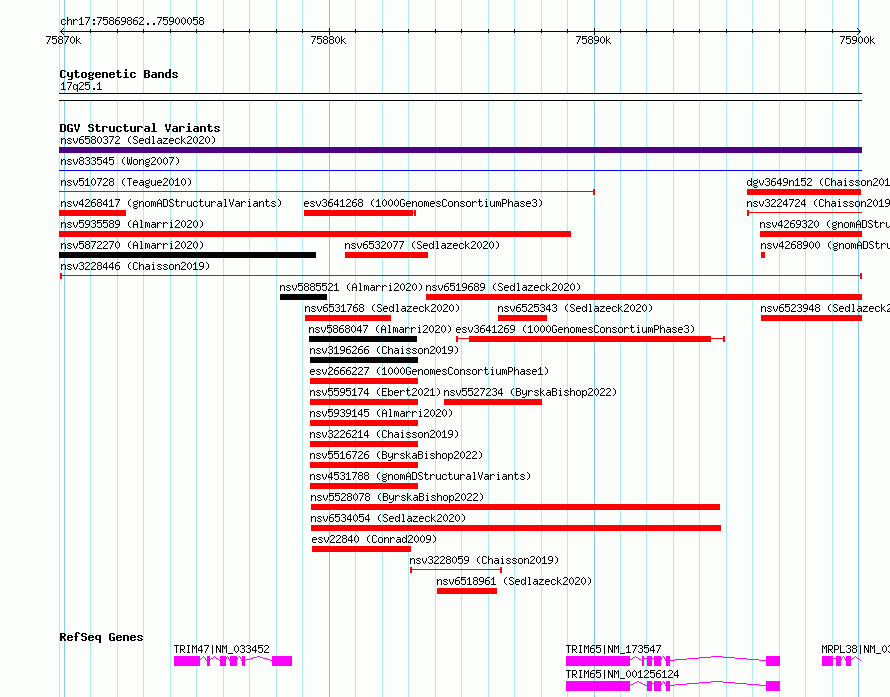Click the RefSeq Genes track title
Screen dimensions: 890x697
[x=101, y=637]
